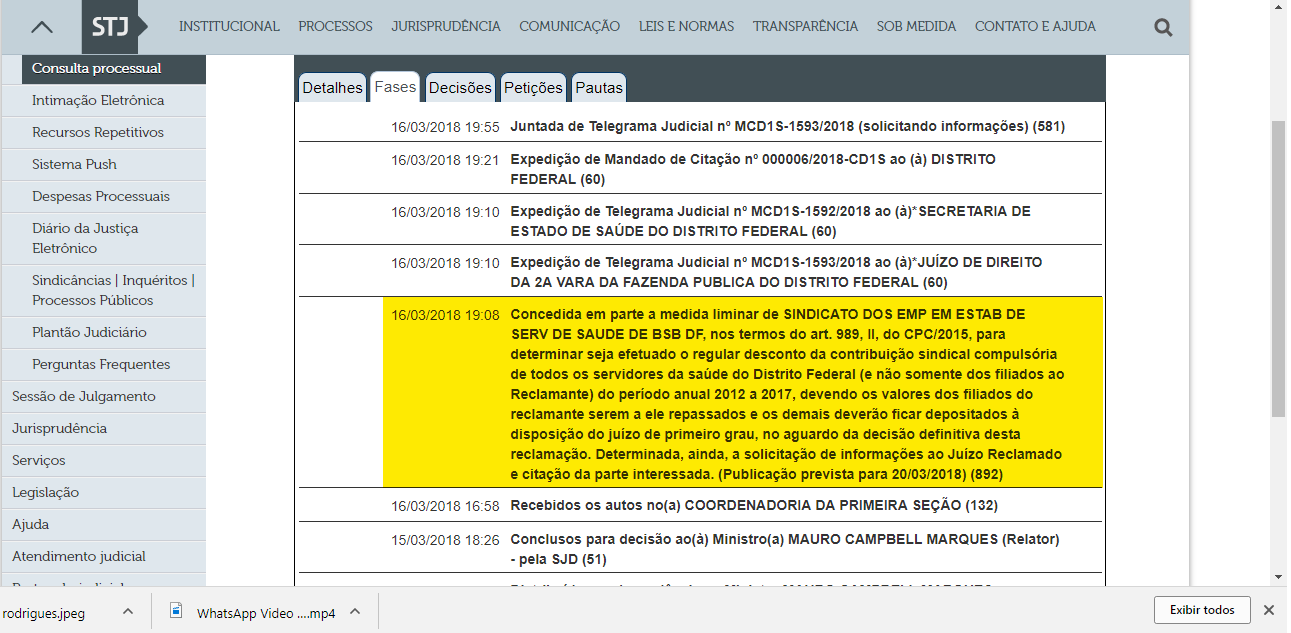Open the Petições tab
Image resolution: width=1291 pixels, height=633 pixels.
[533, 88]
